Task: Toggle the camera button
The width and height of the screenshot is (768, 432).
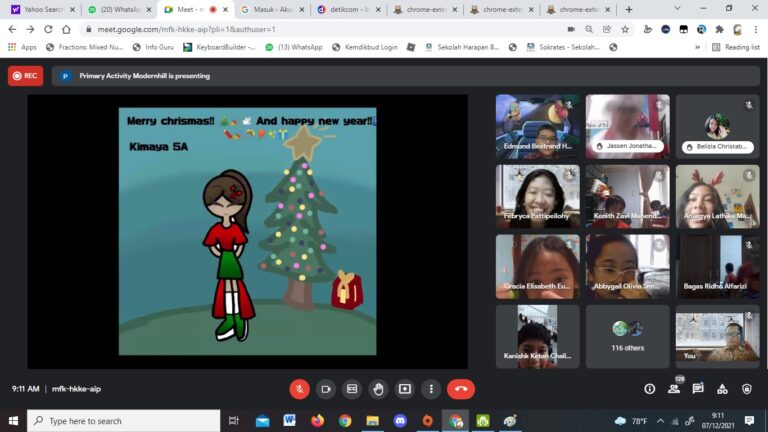Action: coord(325,389)
